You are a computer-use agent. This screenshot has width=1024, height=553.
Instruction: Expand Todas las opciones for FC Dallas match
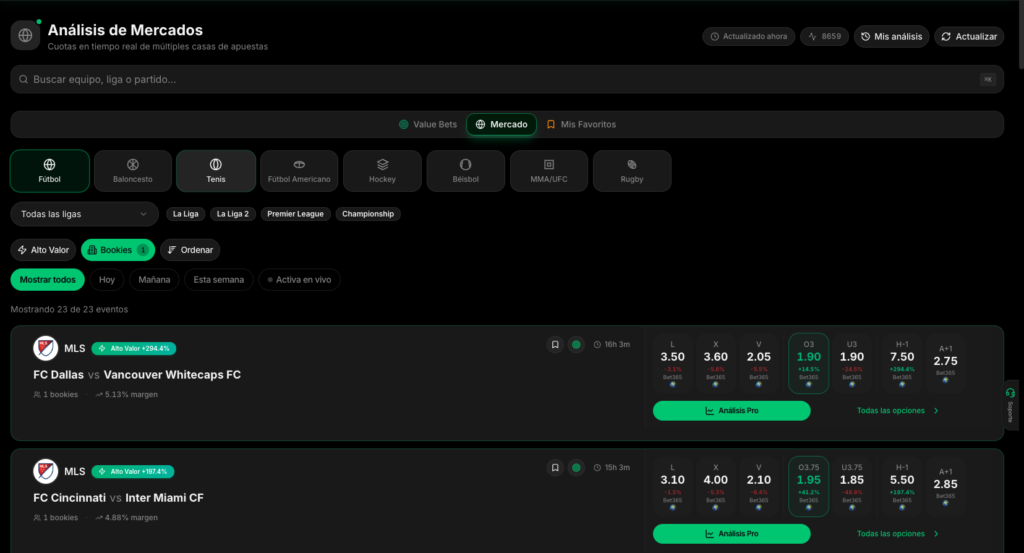(x=898, y=411)
